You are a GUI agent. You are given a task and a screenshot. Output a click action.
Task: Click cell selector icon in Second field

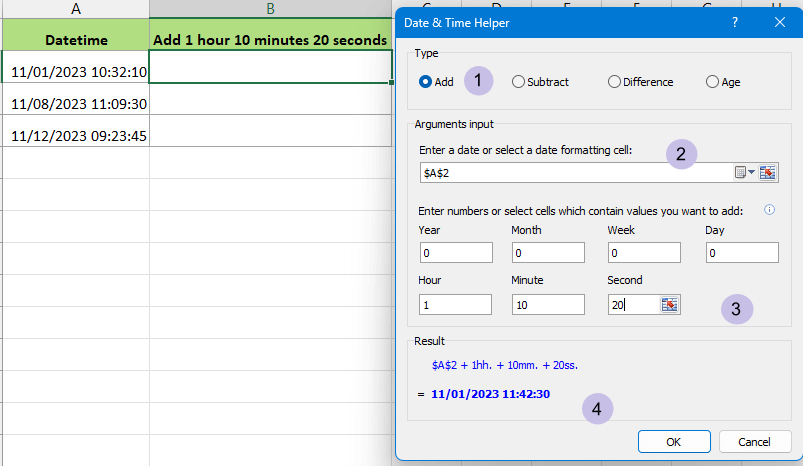(x=670, y=305)
